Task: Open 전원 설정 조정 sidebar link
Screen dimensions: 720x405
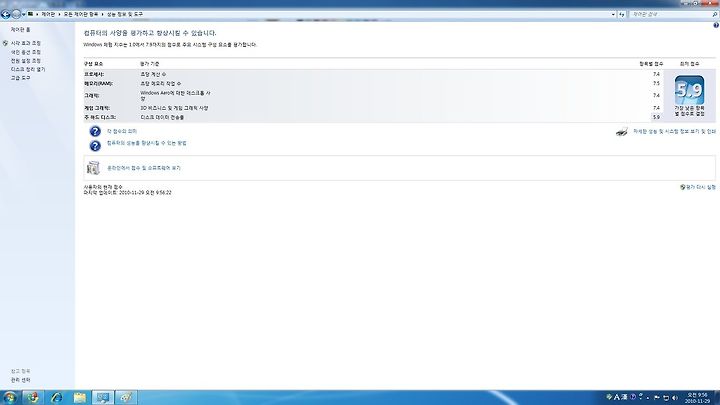Action: click(26, 61)
